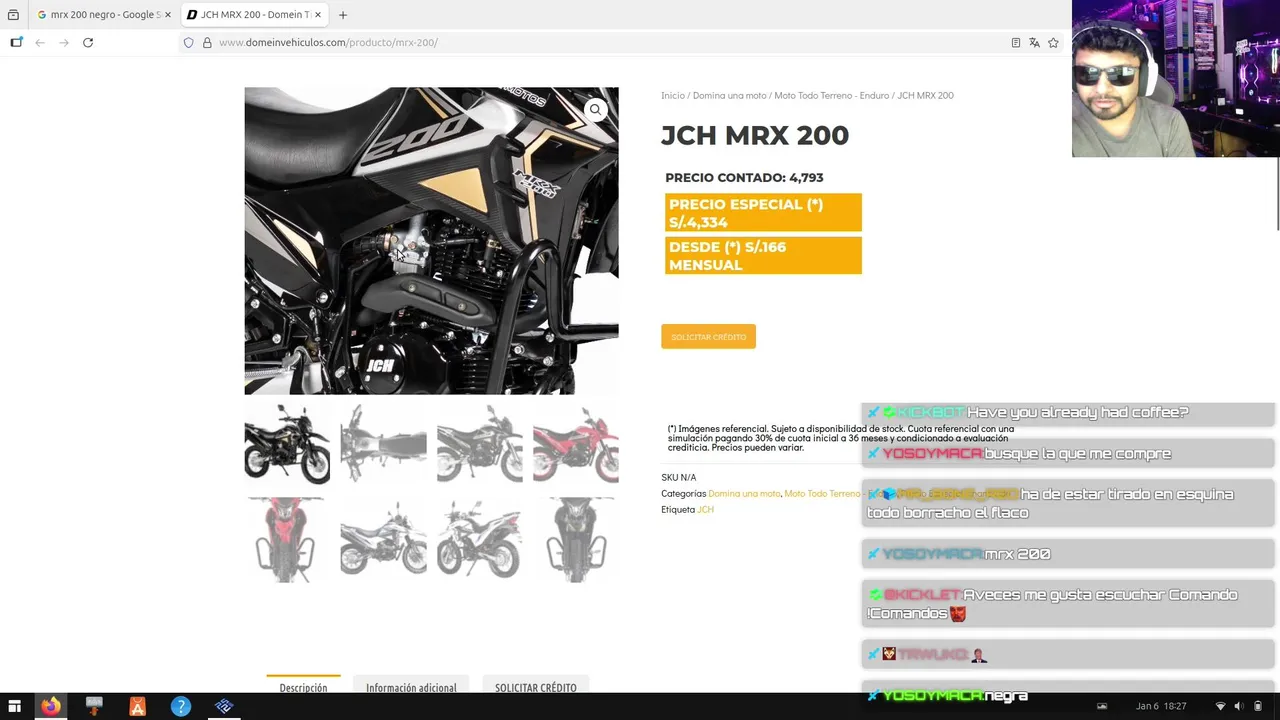1280x720 pixels.
Task: Bookmark this page with the star
Action: click(1053, 42)
